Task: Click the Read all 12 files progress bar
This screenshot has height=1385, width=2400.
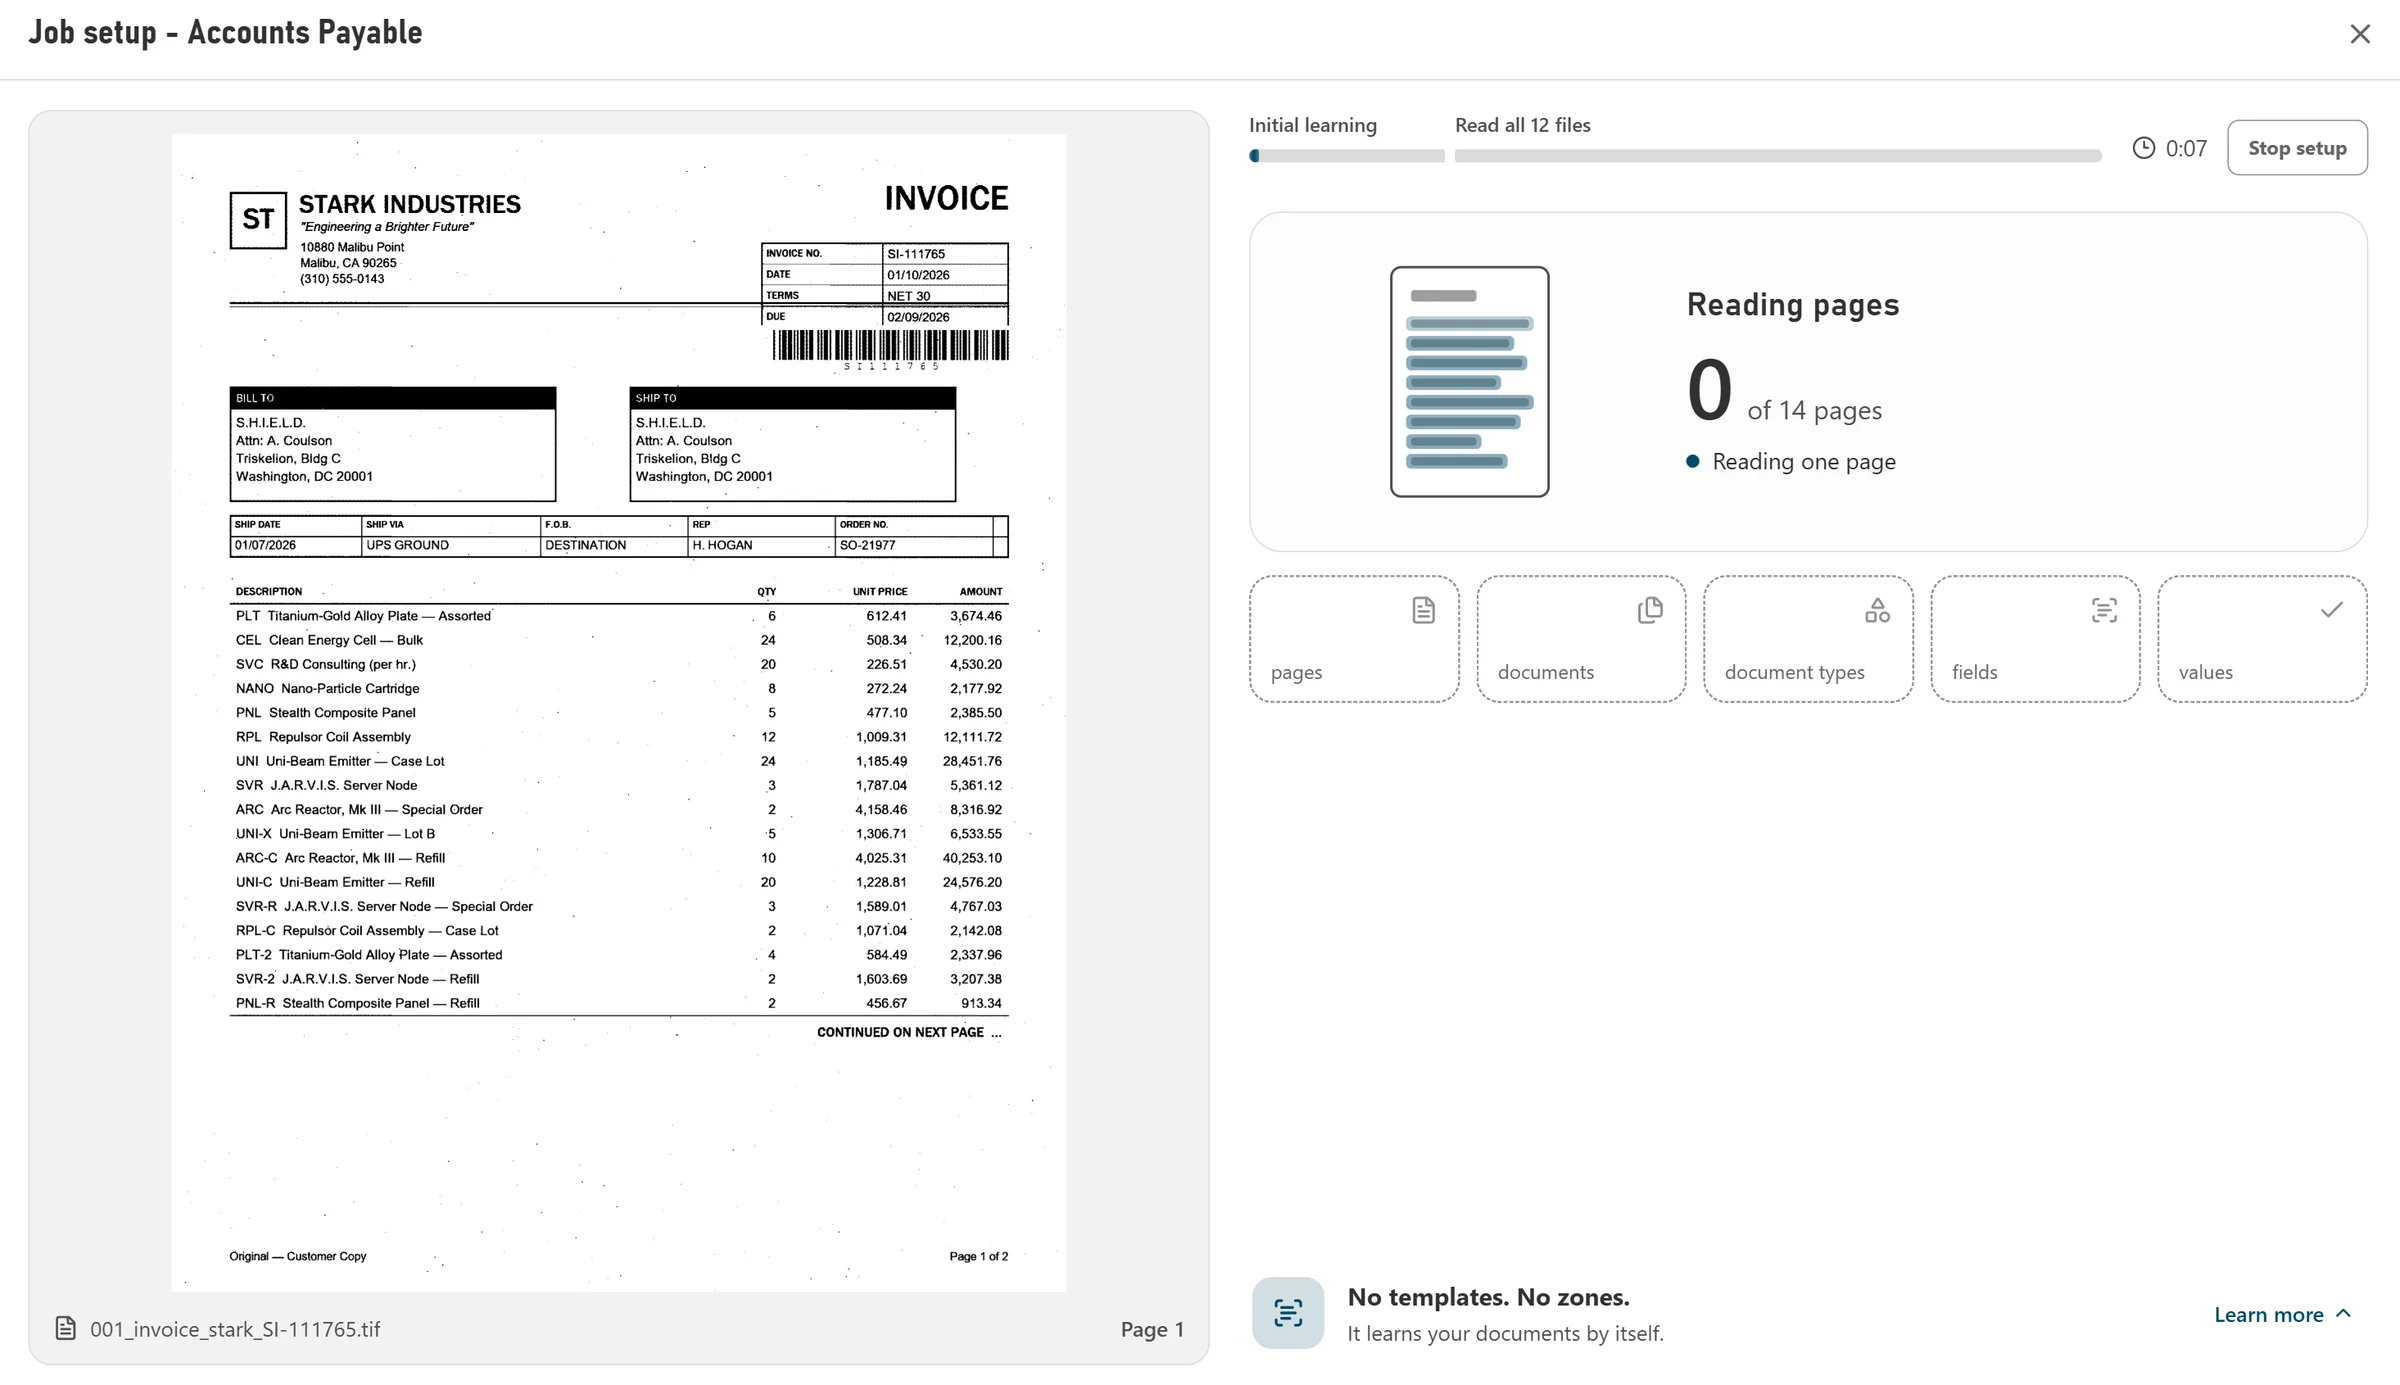Action: pyautogui.click(x=1778, y=156)
